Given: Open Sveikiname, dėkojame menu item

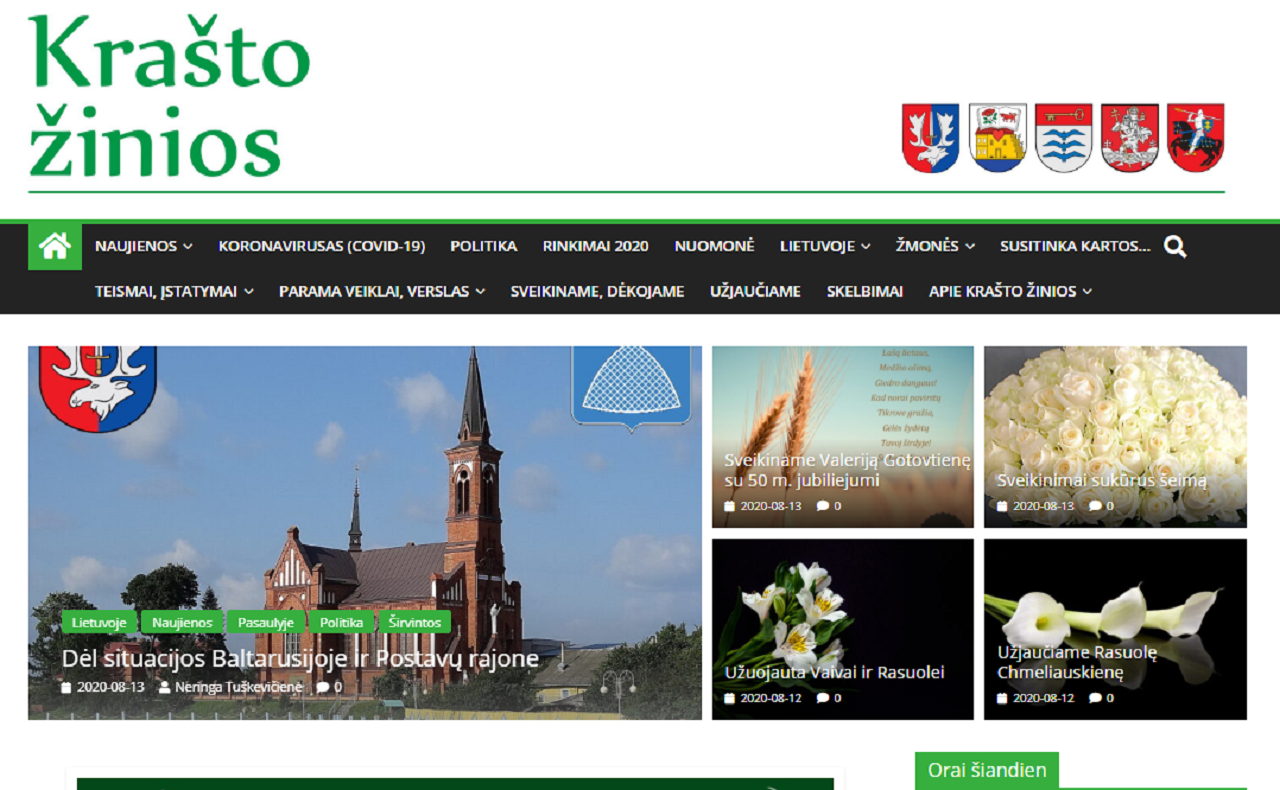Looking at the screenshot, I should (x=597, y=291).
